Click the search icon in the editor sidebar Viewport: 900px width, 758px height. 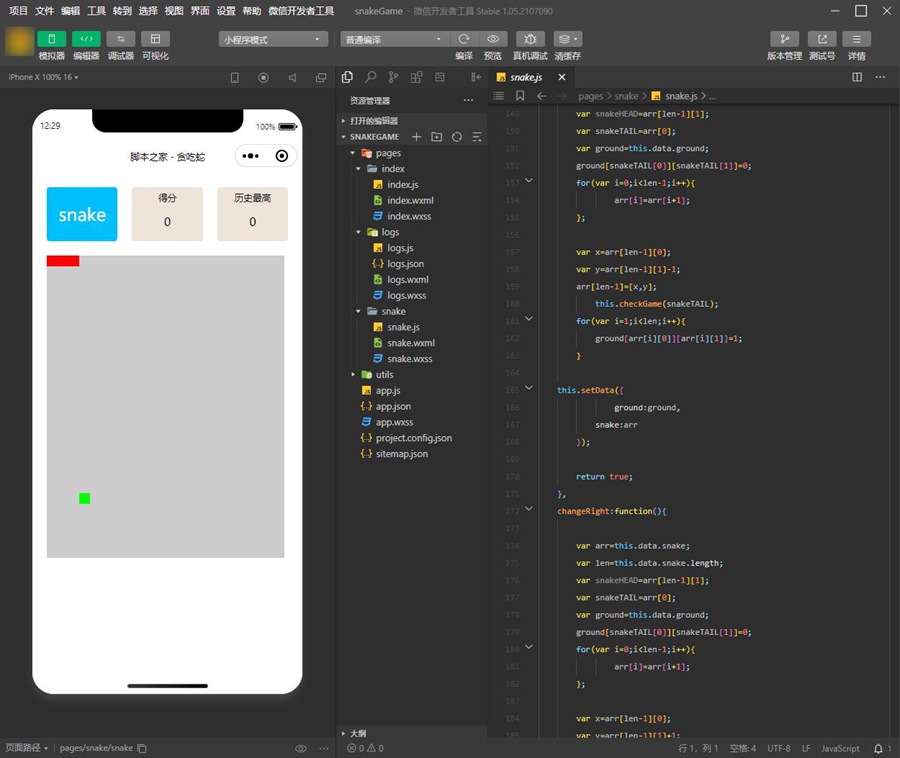pos(370,77)
